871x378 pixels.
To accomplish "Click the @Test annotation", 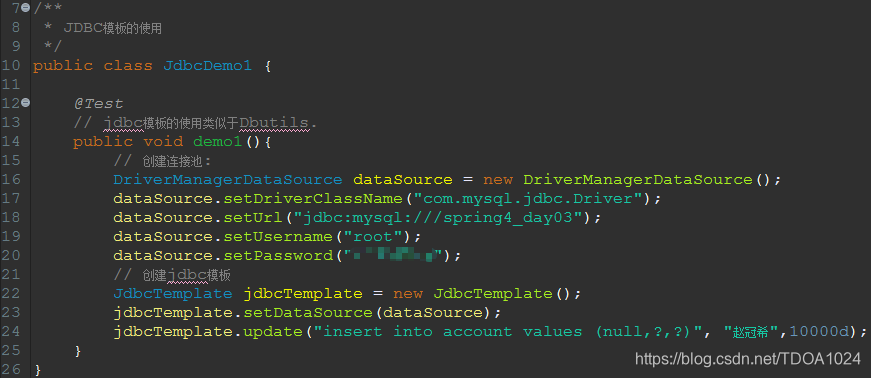I will click(x=98, y=104).
